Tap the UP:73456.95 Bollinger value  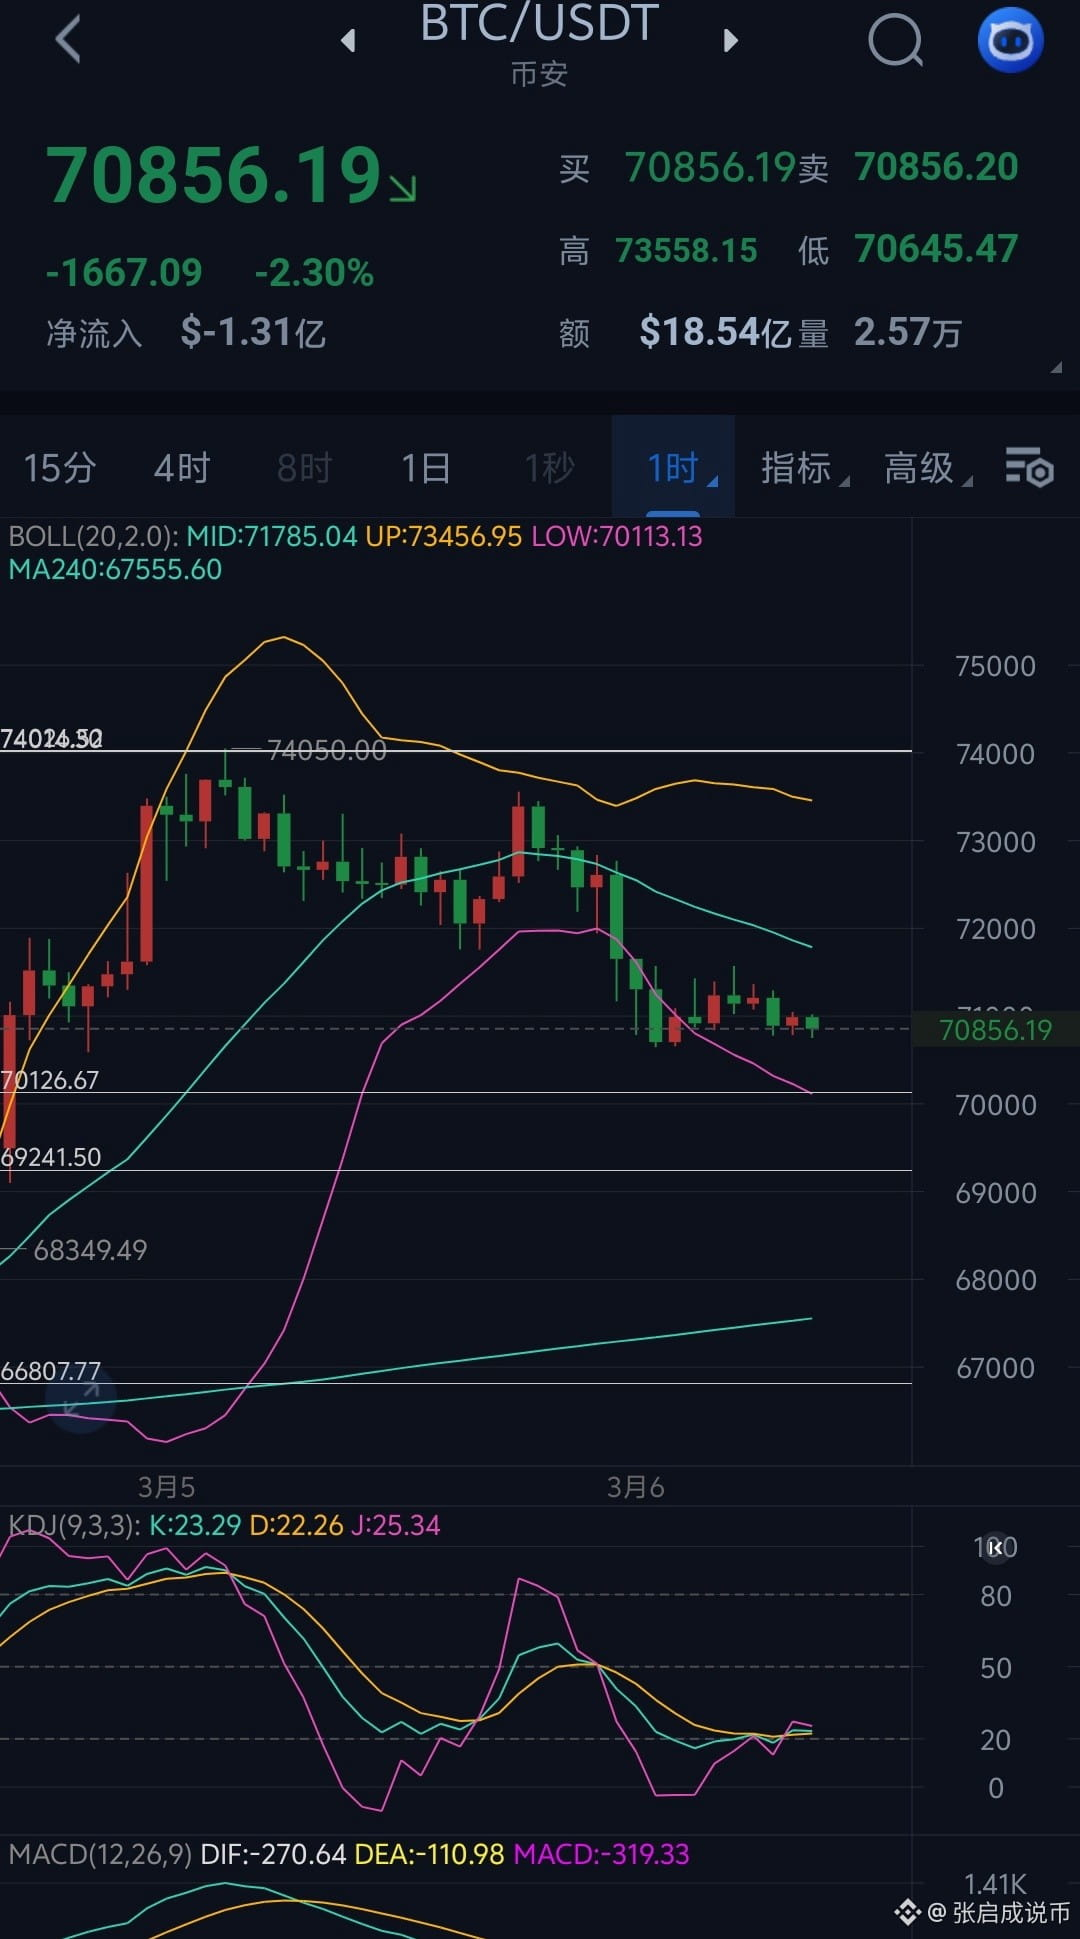point(443,536)
